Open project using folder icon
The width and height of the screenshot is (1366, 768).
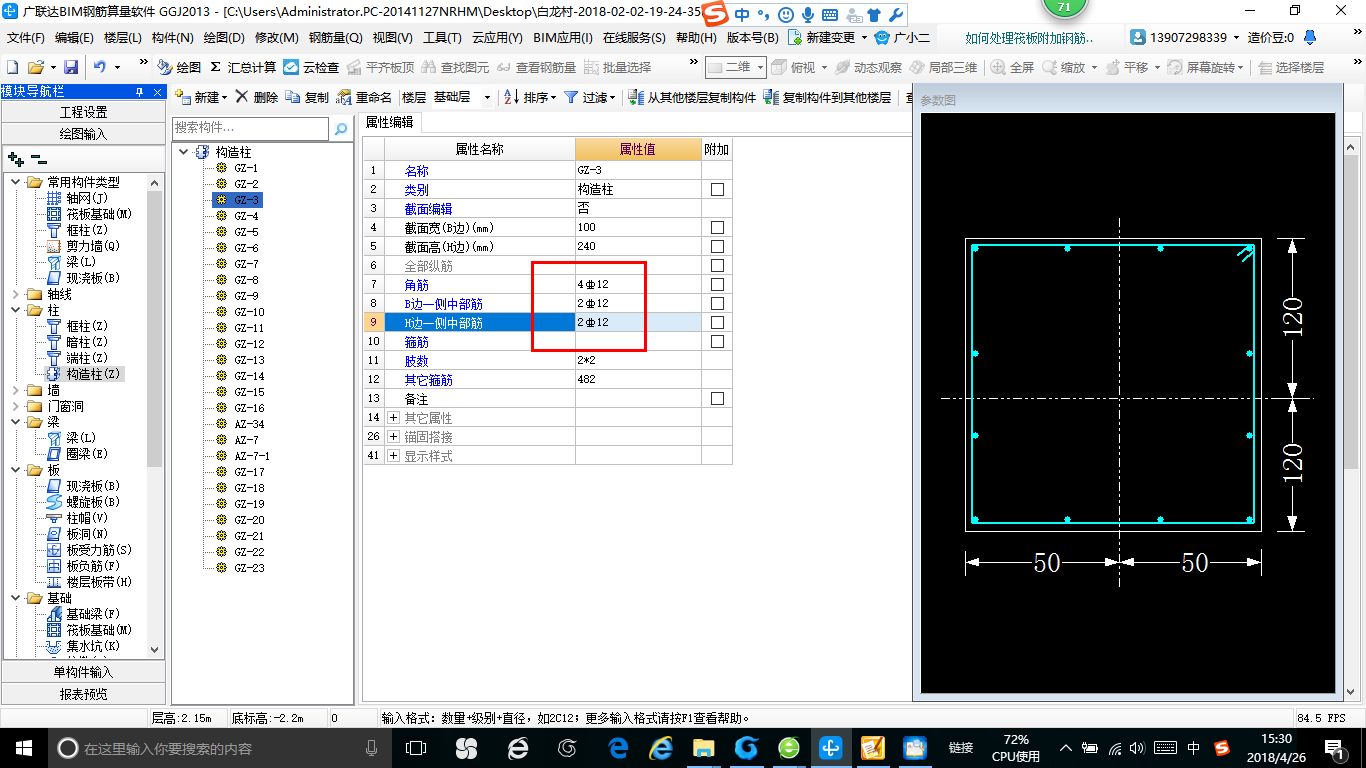pyautogui.click(x=35, y=67)
